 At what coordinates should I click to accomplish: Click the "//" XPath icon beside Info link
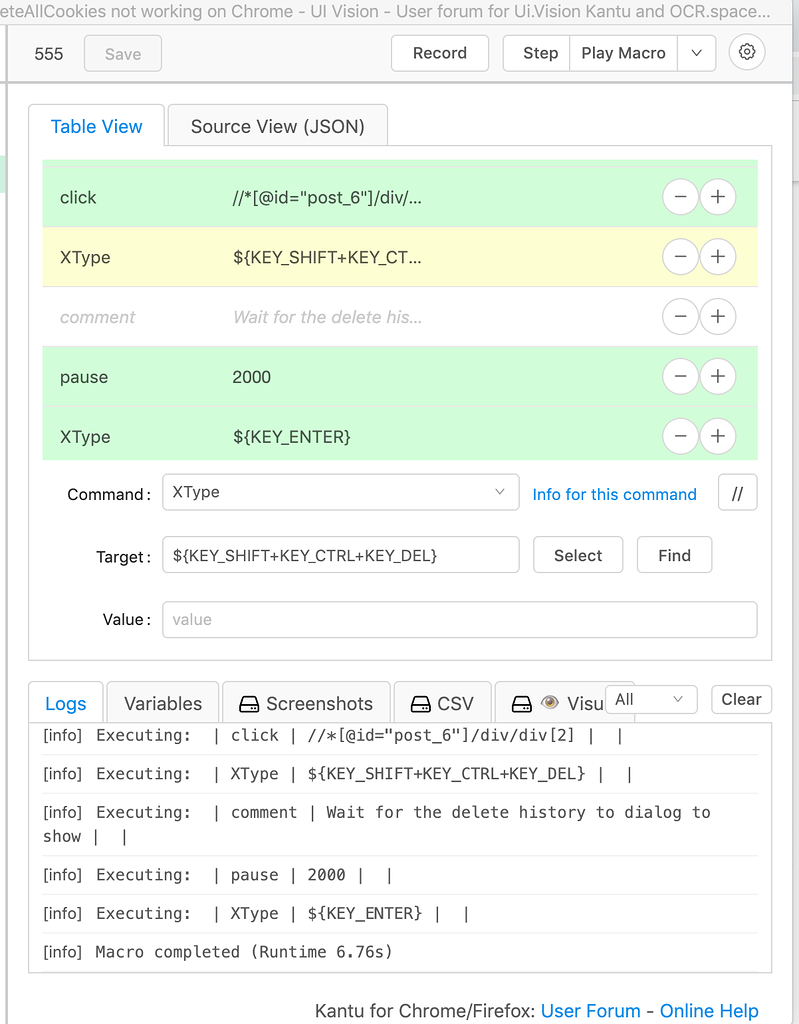(x=737, y=492)
